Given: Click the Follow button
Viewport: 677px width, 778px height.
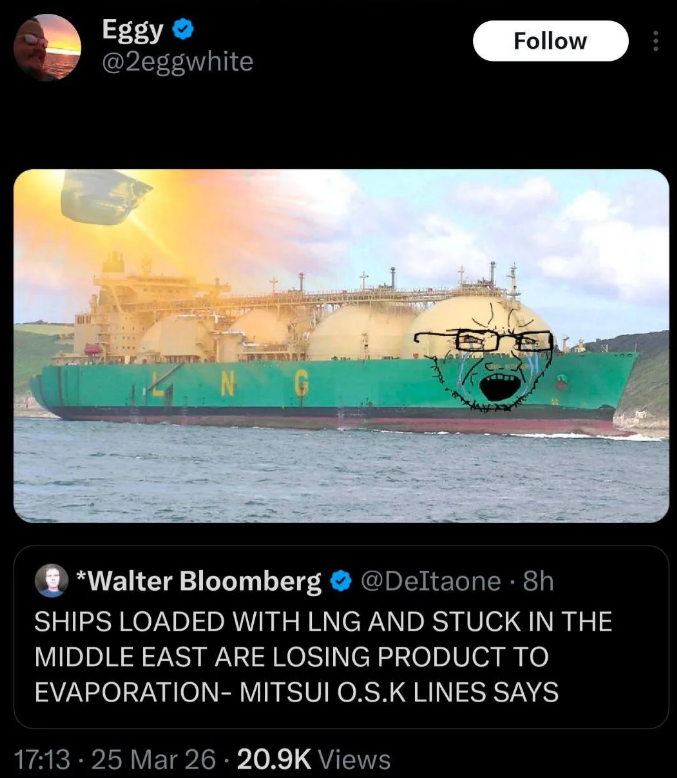Looking at the screenshot, I should click(x=550, y=41).
